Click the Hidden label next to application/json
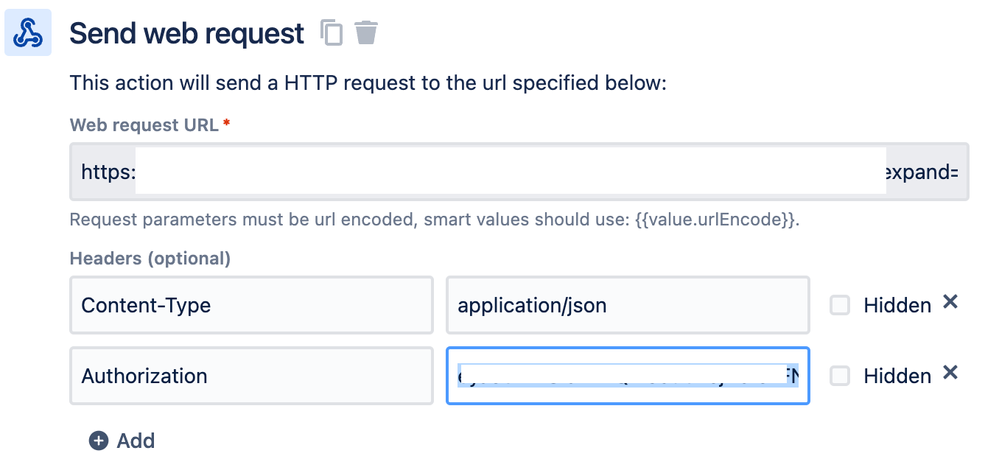This screenshot has width=999, height=473. tap(897, 306)
